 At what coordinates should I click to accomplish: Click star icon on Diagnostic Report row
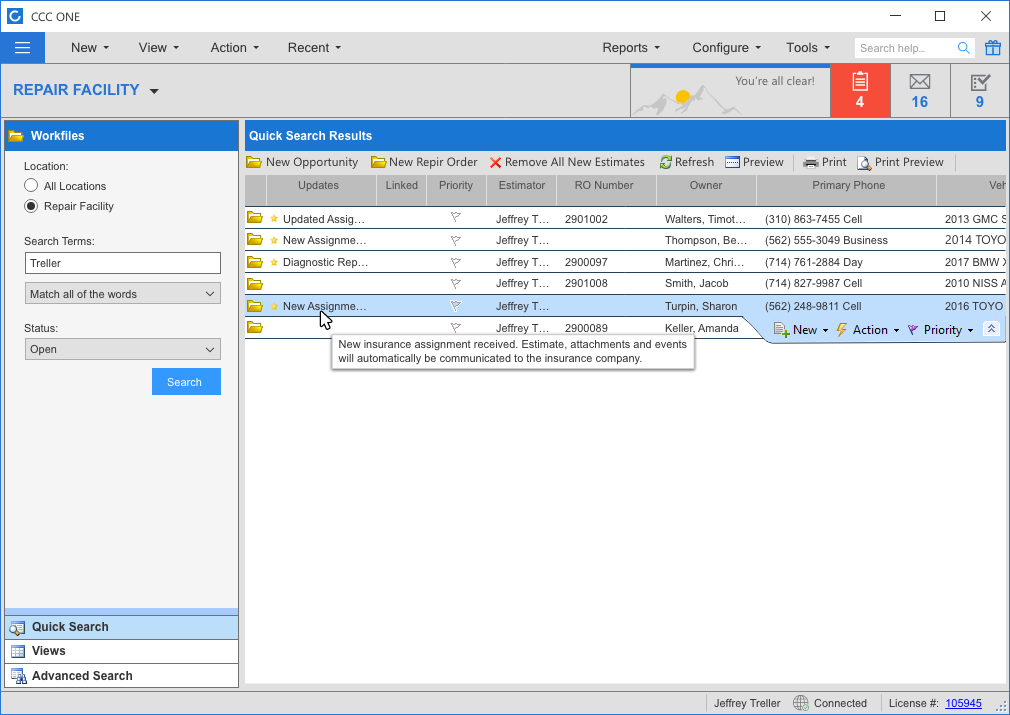pos(274,262)
